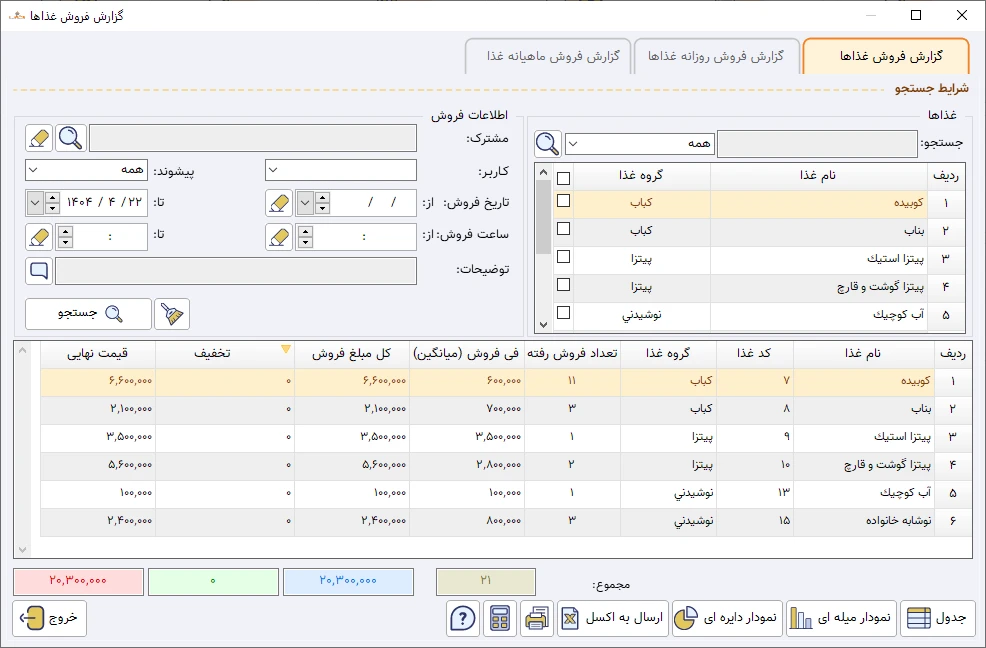Open the food group همه dropdown
Viewport: 986px width, 648px height.
640,144
